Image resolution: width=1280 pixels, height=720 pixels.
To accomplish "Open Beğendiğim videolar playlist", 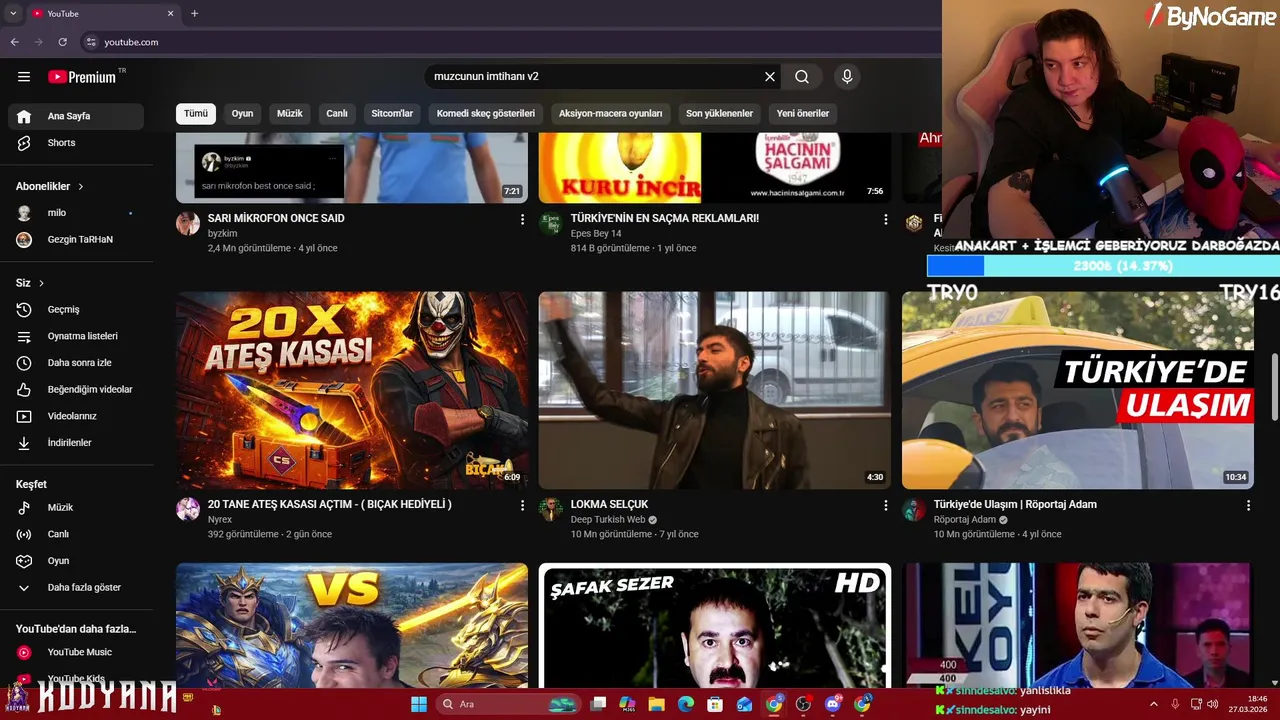I will [x=76, y=389].
